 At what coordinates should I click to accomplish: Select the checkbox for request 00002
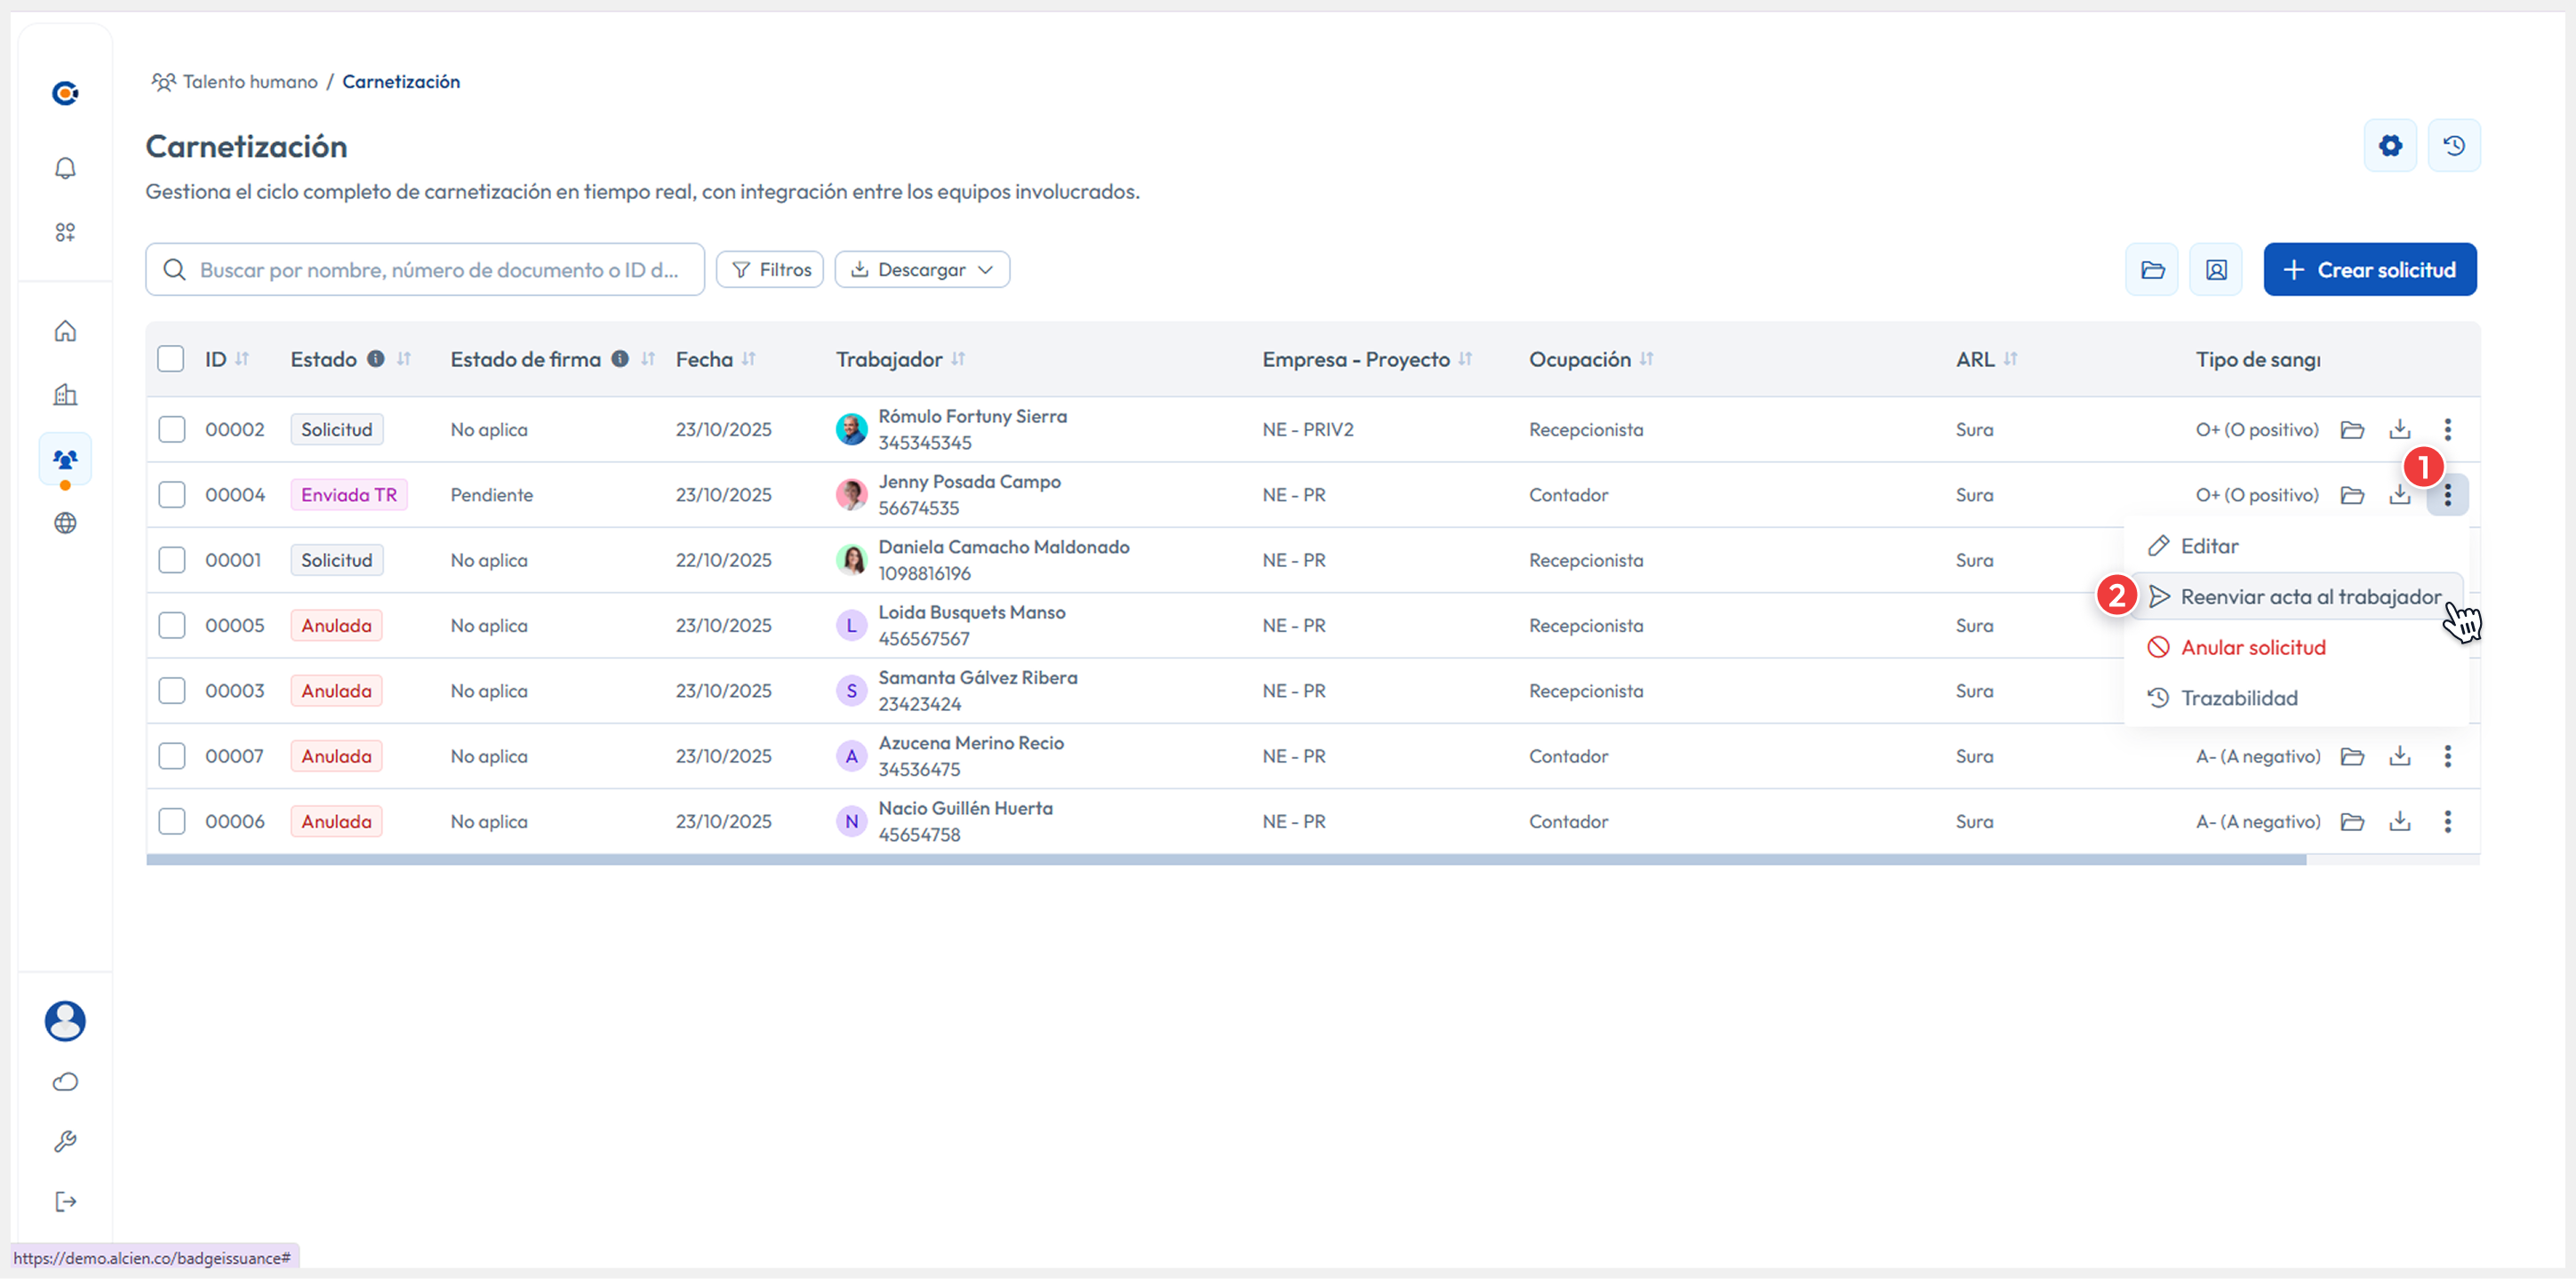(172, 429)
